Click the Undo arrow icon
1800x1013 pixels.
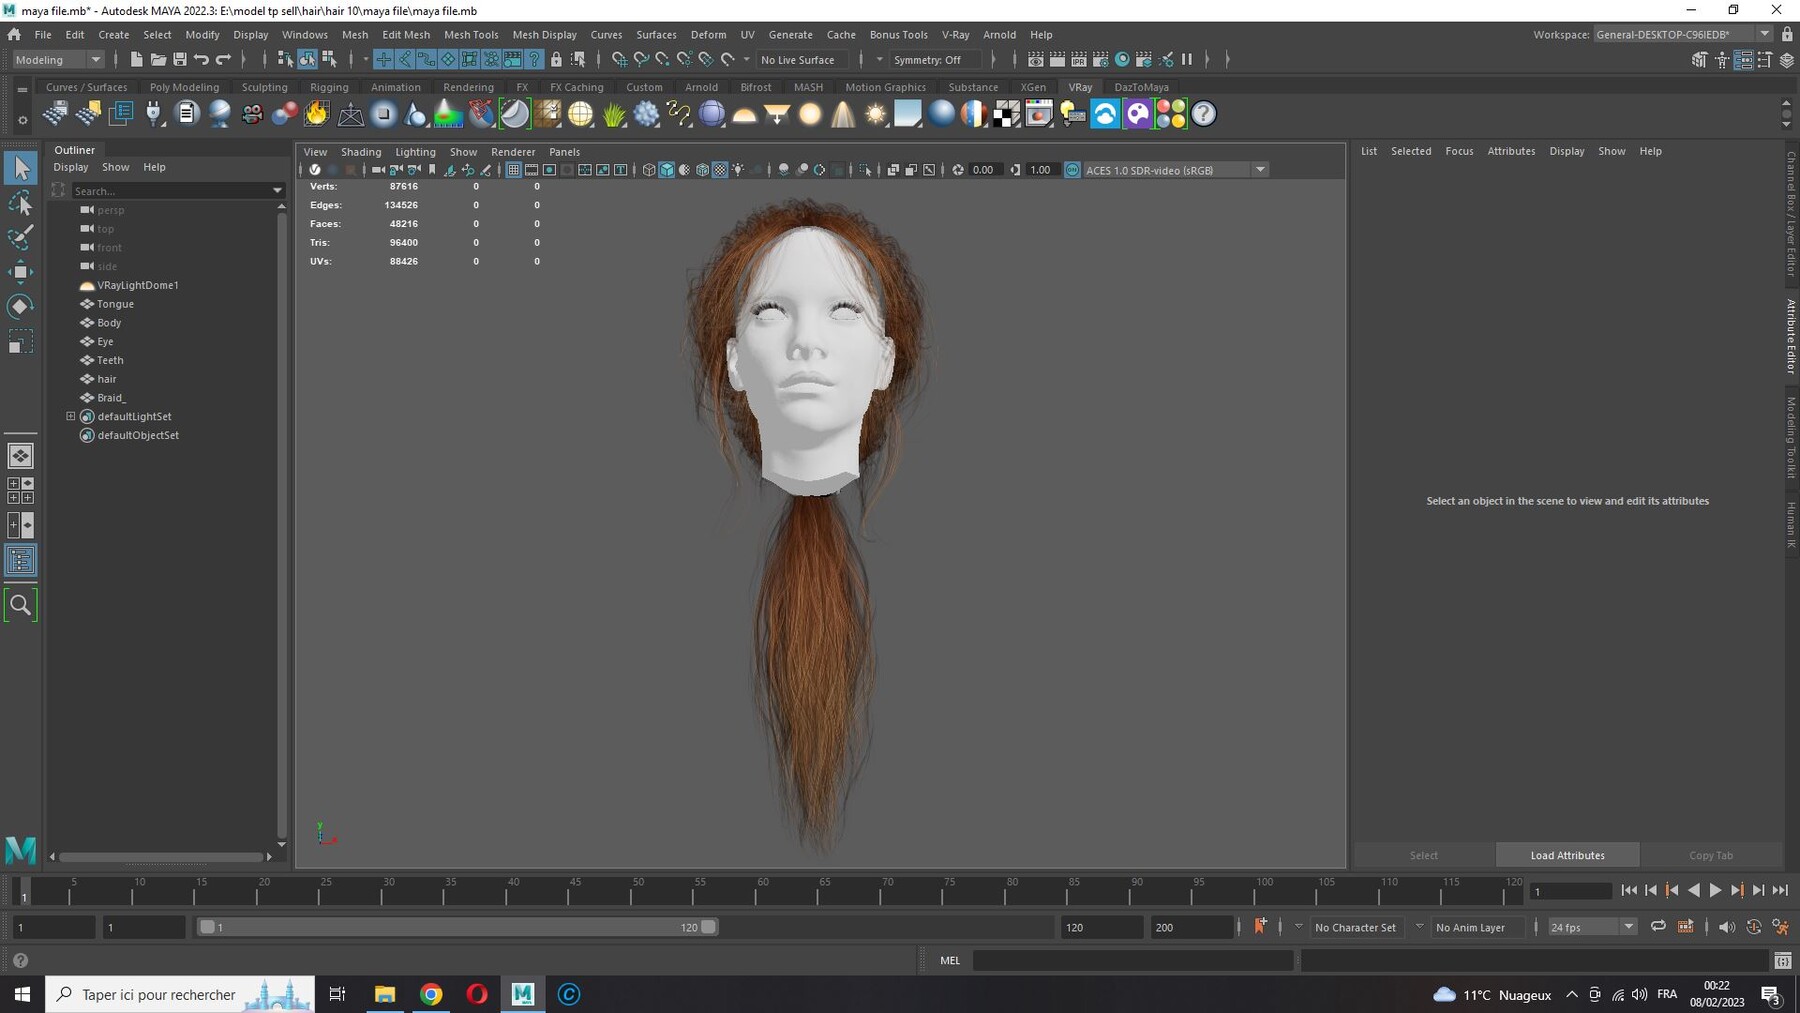tap(201, 60)
